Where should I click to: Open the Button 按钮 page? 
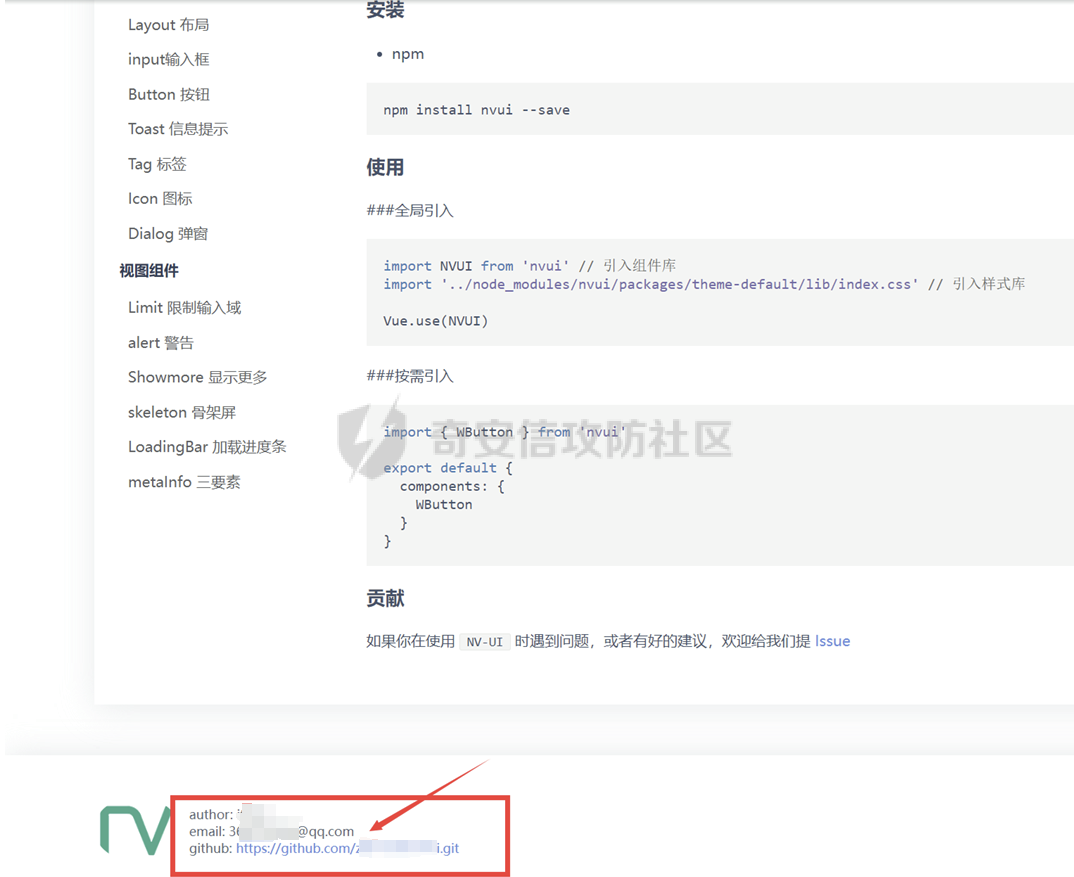tap(168, 95)
